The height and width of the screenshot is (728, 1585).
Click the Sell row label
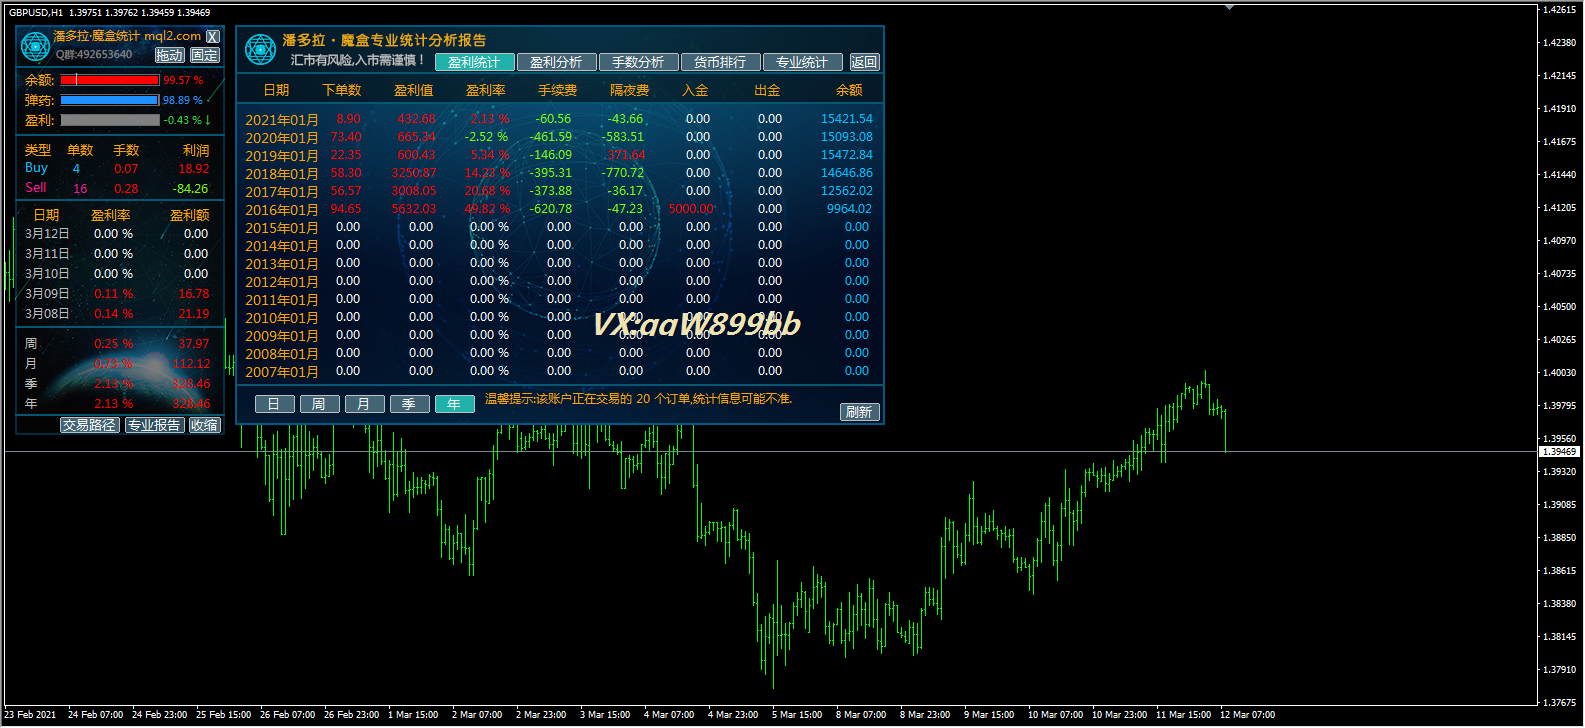pyautogui.click(x=36, y=188)
